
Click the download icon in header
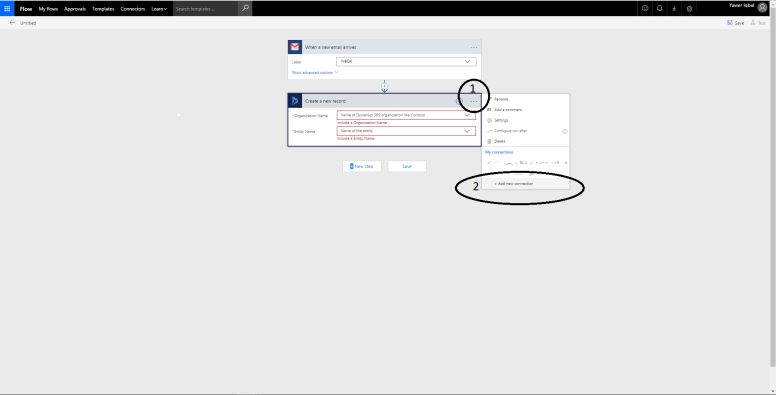[x=675, y=8]
